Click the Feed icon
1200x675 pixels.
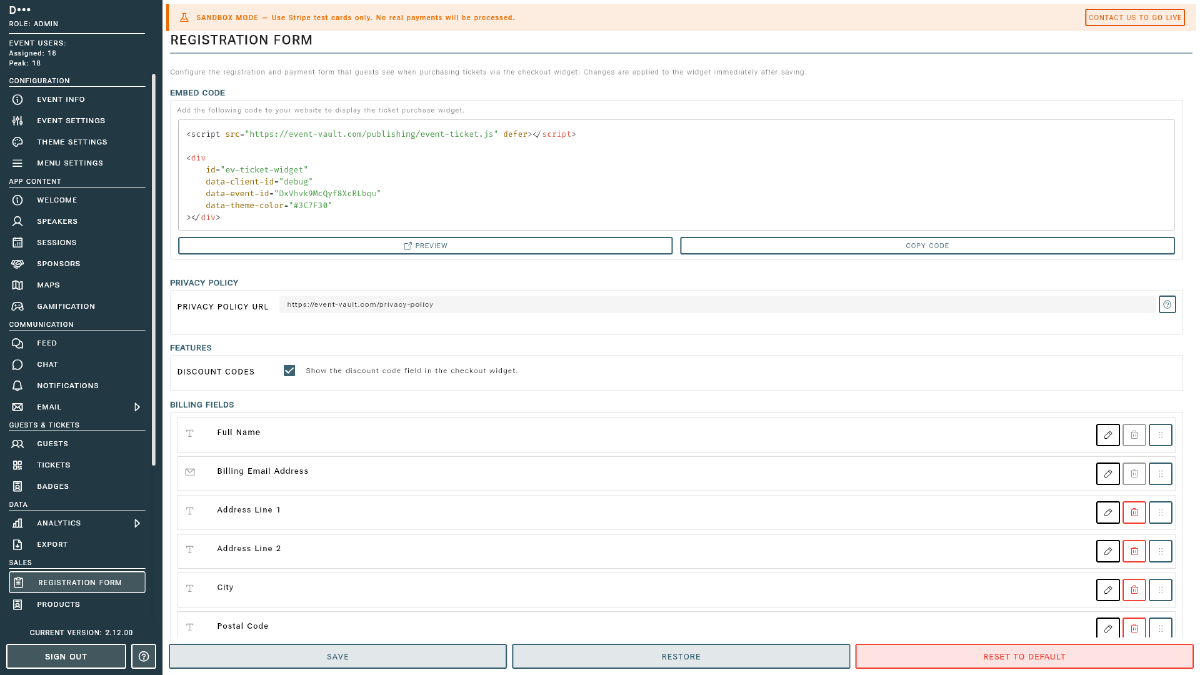[17, 343]
